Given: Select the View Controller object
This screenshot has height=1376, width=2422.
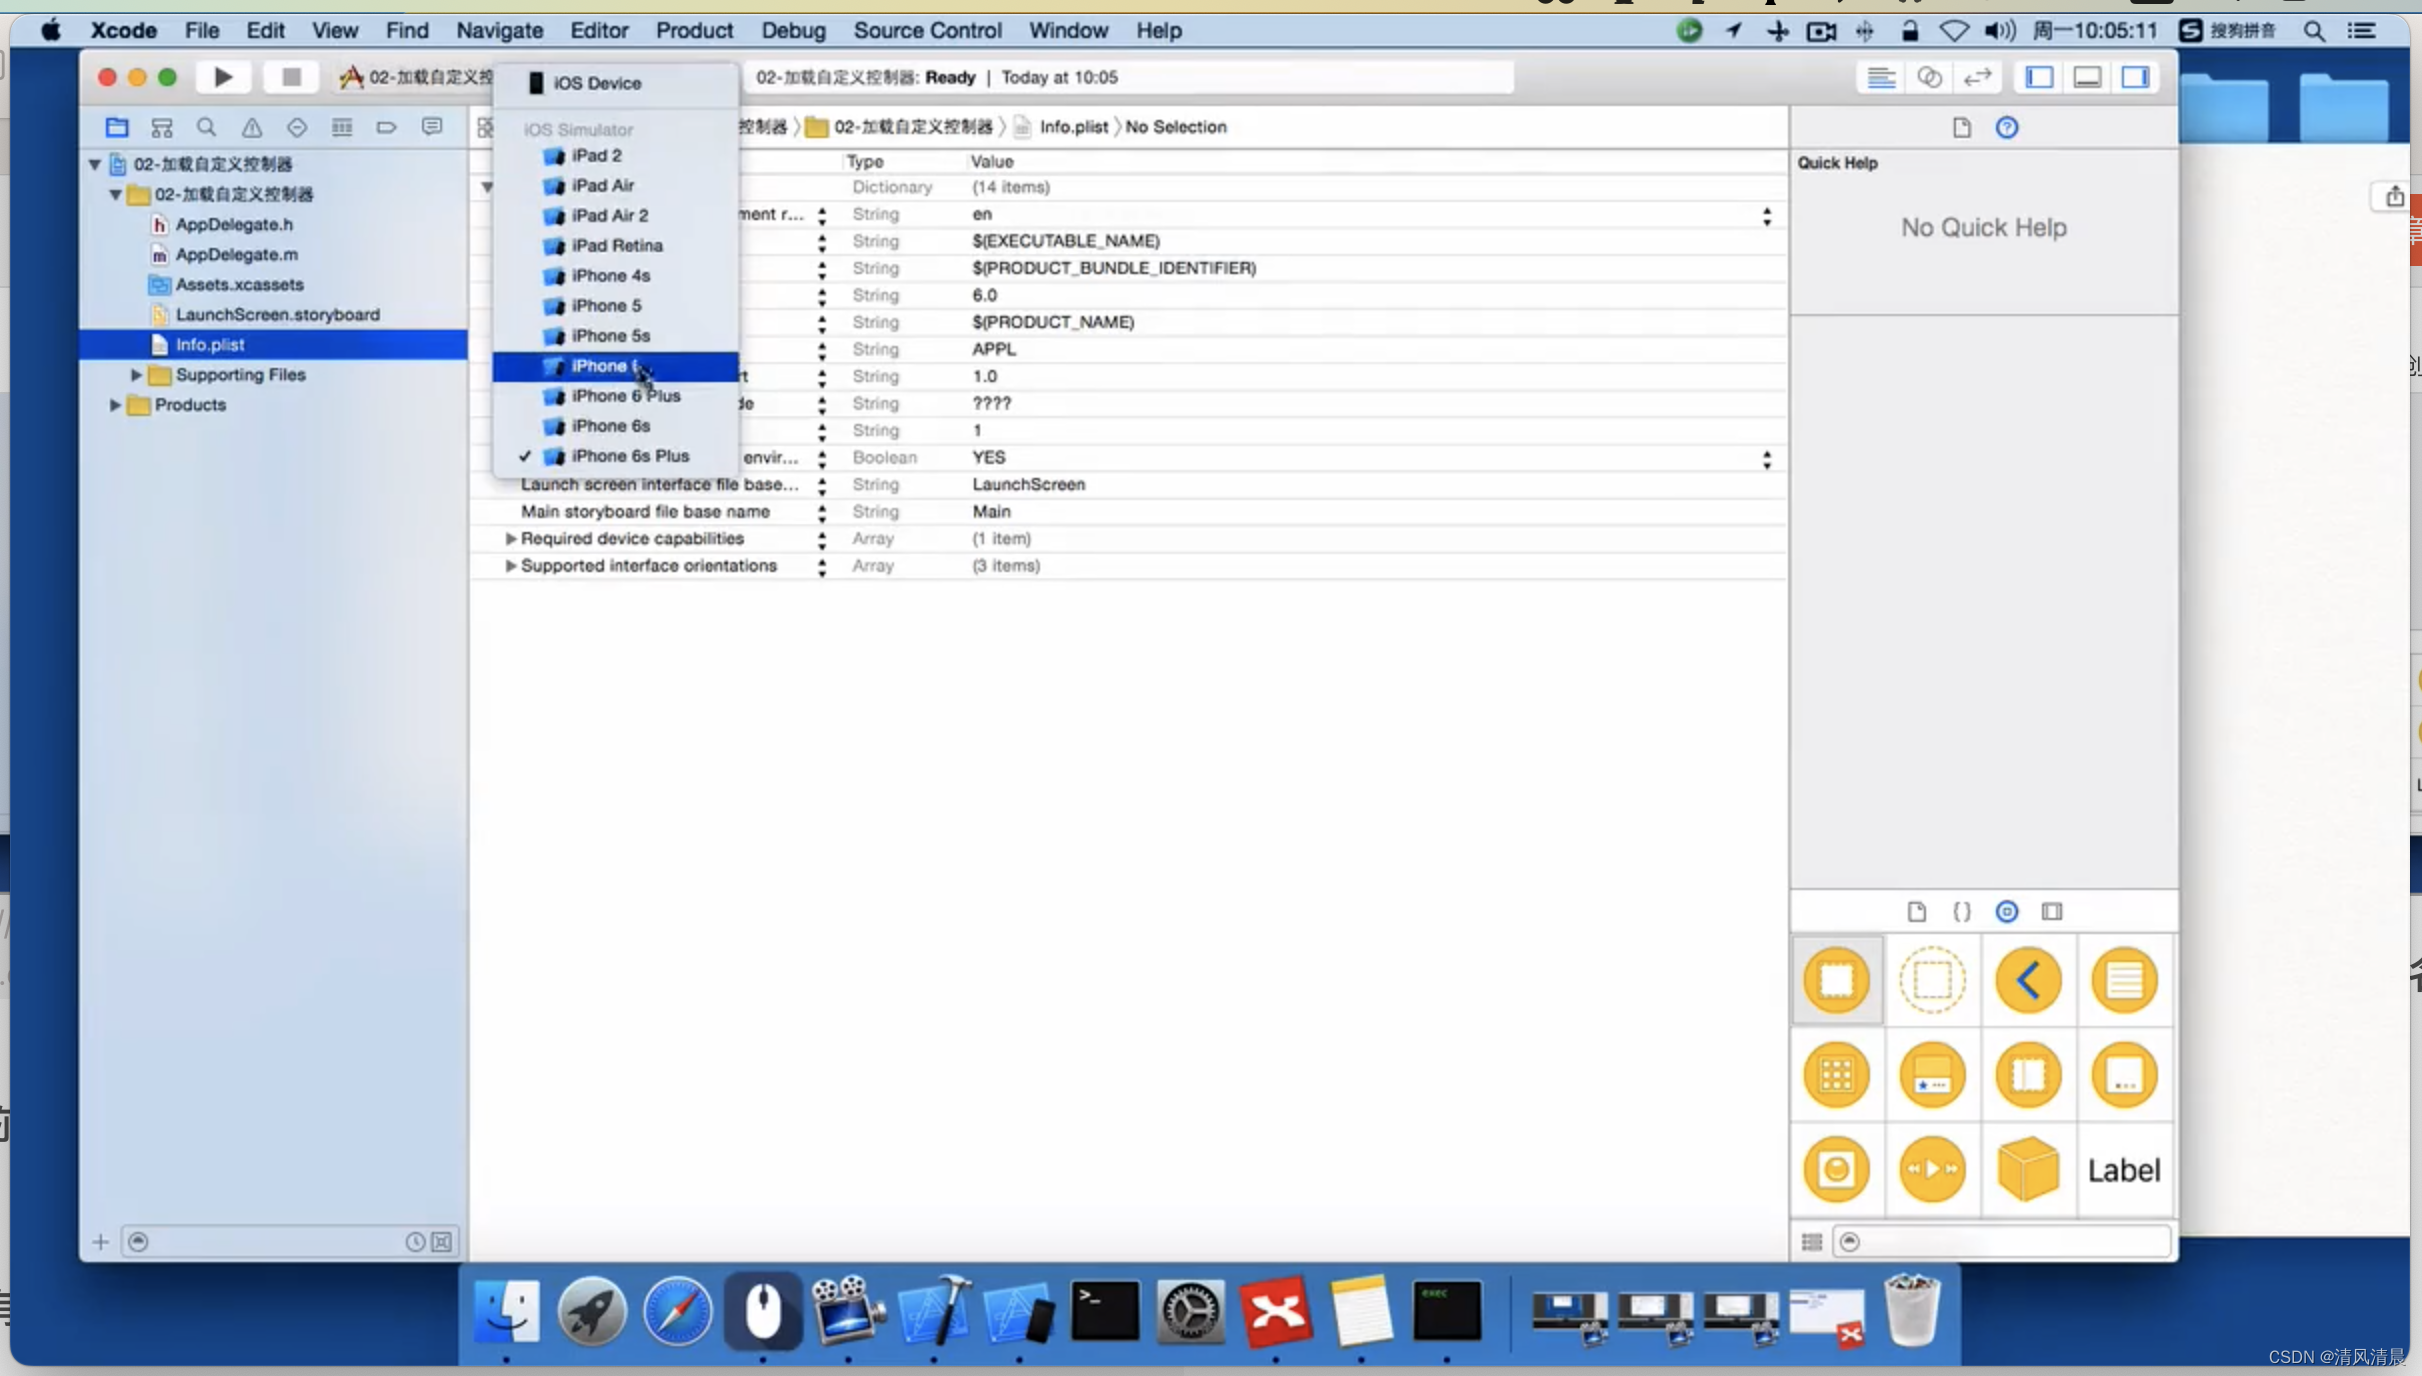Looking at the screenshot, I should (1837, 979).
